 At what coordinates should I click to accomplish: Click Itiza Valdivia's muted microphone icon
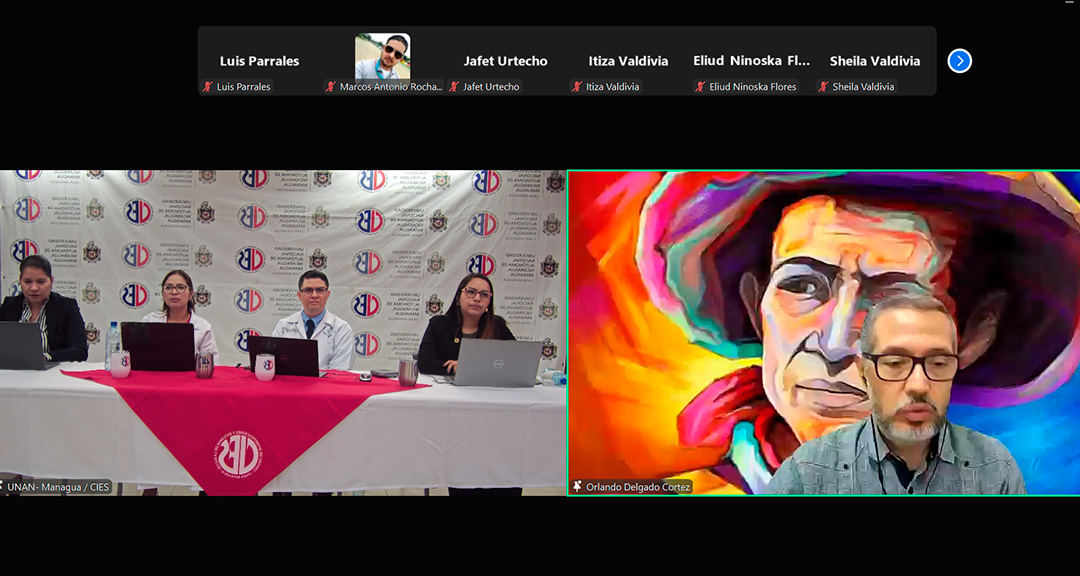click(x=577, y=87)
